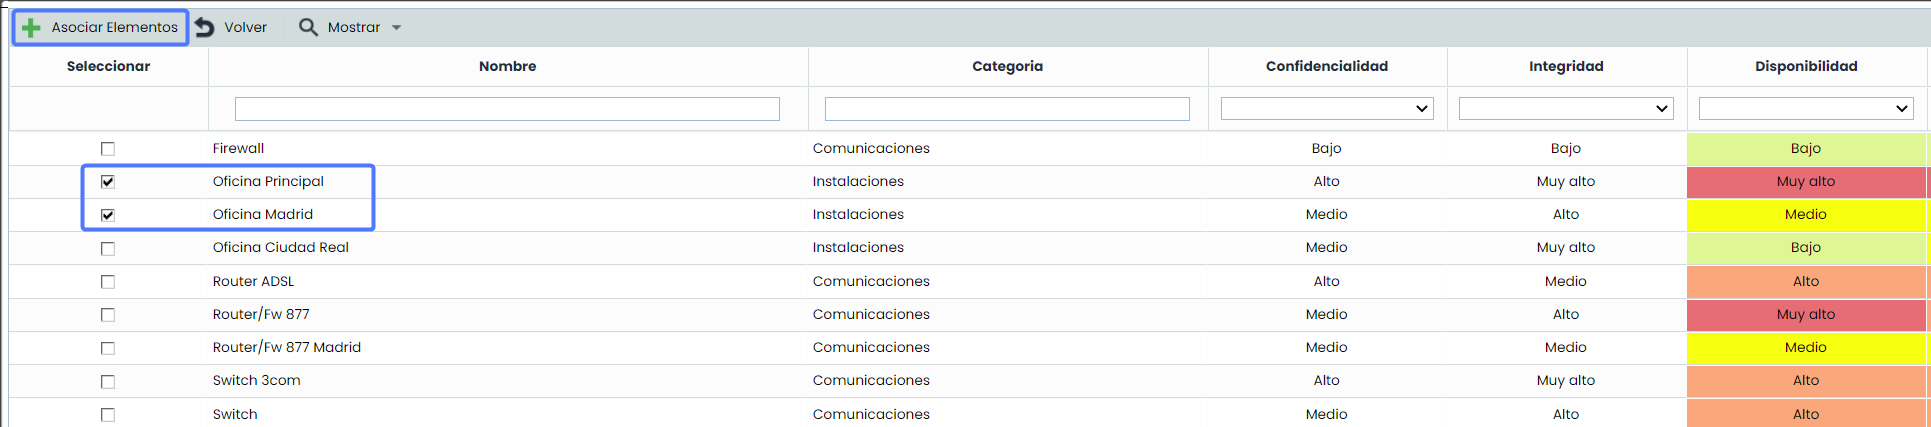This screenshot has width=1931, height=427.
Task: Click the Volver back arrow icon
Action: point(205,28)
